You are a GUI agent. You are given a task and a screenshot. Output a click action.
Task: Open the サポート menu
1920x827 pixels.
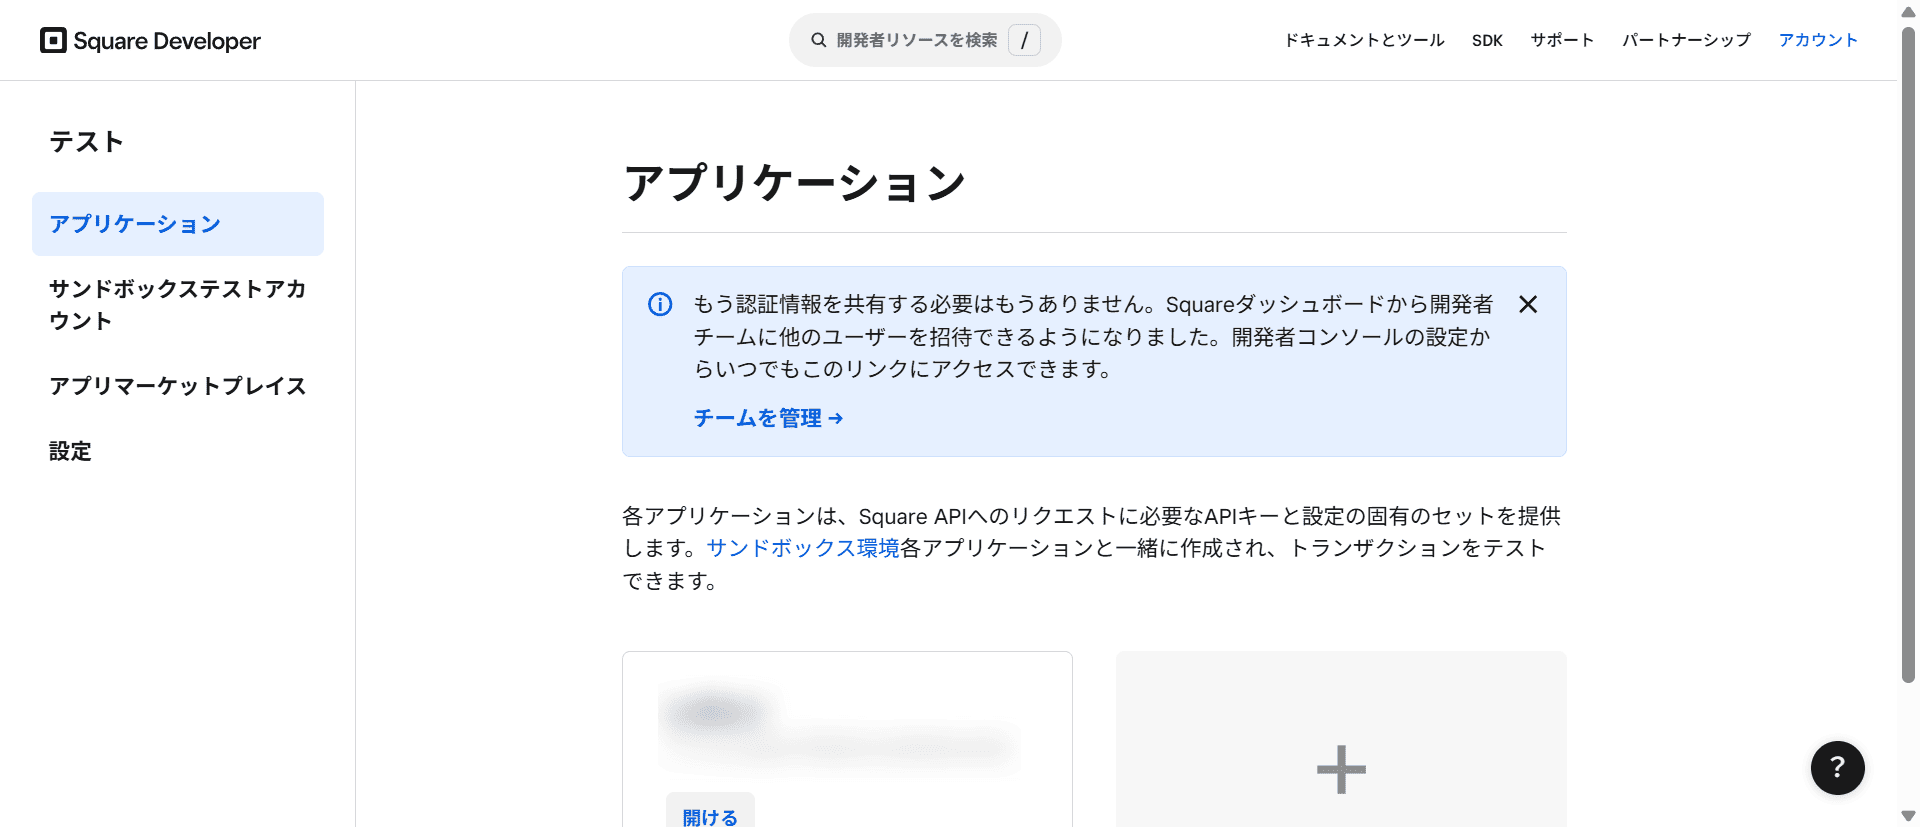tap(1562, 40)
